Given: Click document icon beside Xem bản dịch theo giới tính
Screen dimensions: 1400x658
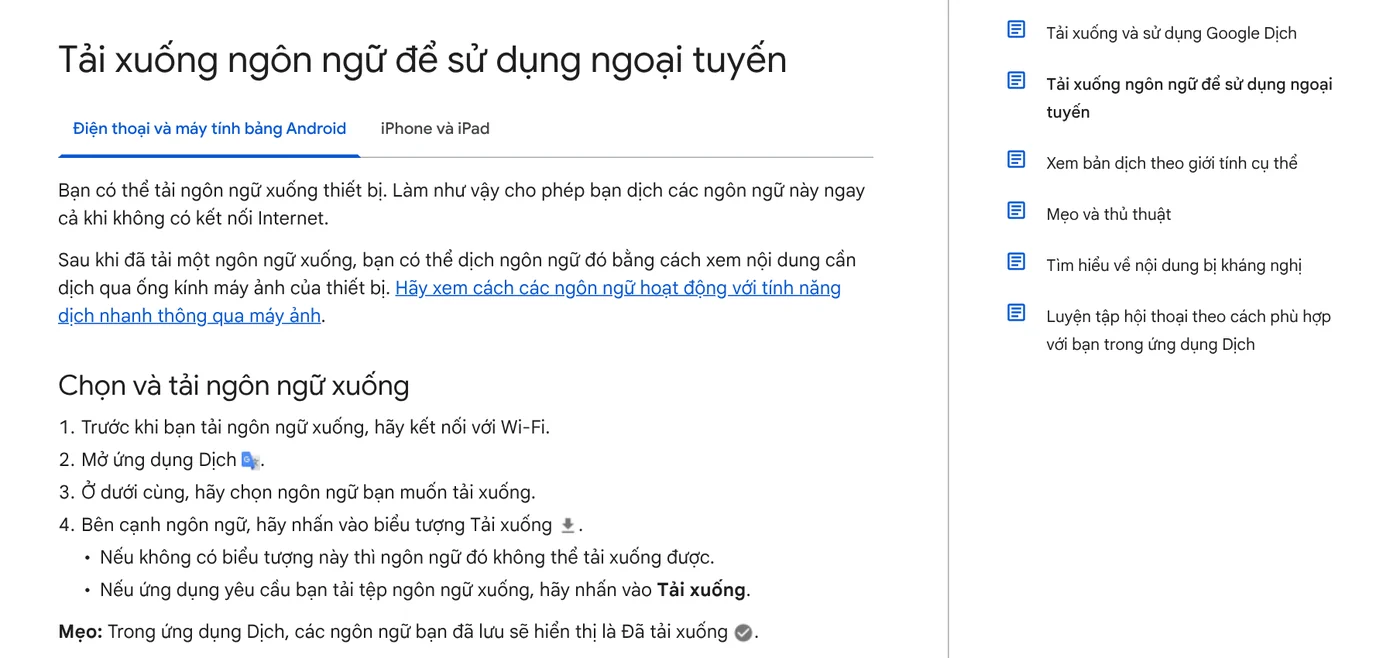Looking at the screenshot, I should pos(1016,160).
